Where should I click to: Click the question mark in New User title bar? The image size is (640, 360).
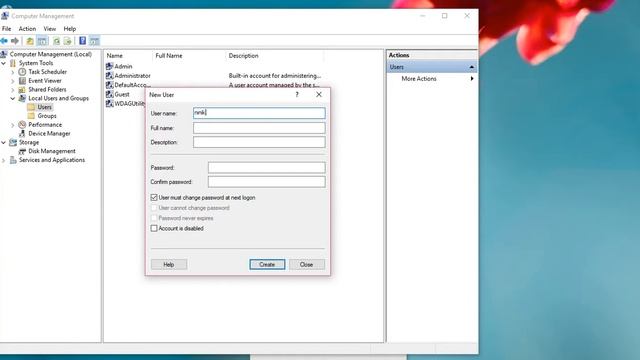[297, 94]
